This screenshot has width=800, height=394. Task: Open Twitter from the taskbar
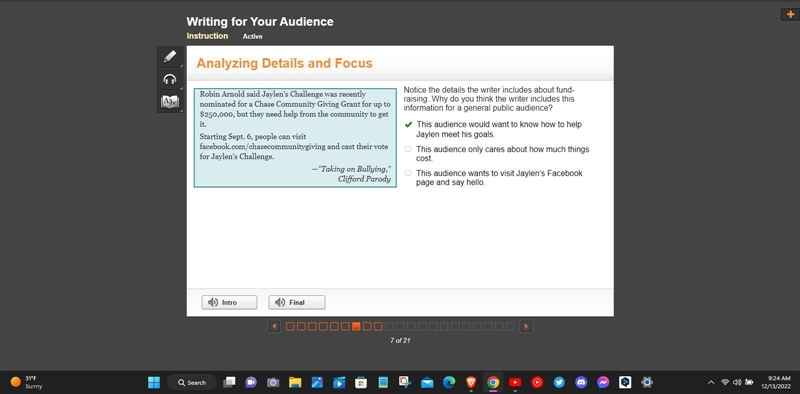(559, 382)
